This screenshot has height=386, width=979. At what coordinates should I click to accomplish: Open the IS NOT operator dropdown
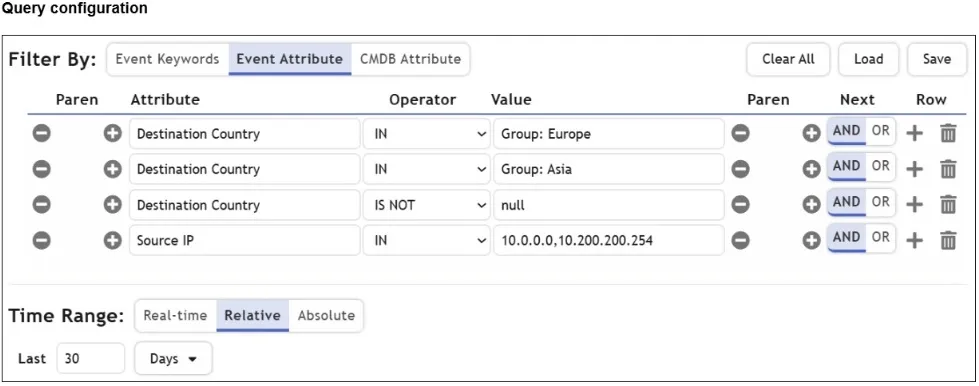[x=427, y=205]
